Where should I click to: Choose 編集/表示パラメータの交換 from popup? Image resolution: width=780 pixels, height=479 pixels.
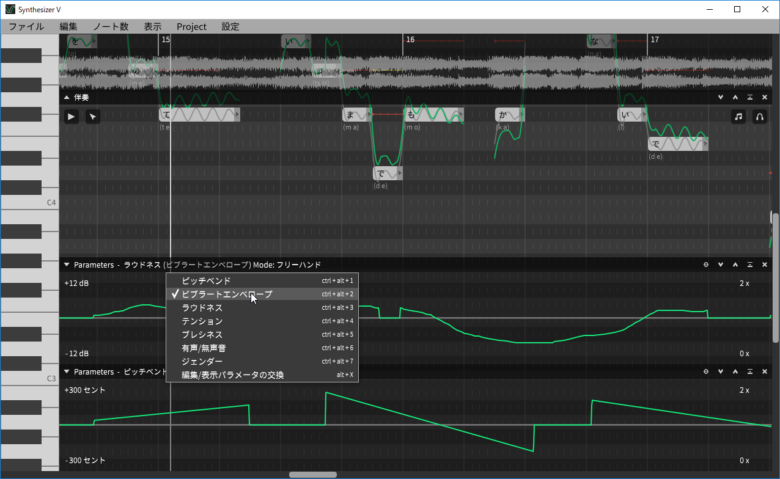(262, 375)
